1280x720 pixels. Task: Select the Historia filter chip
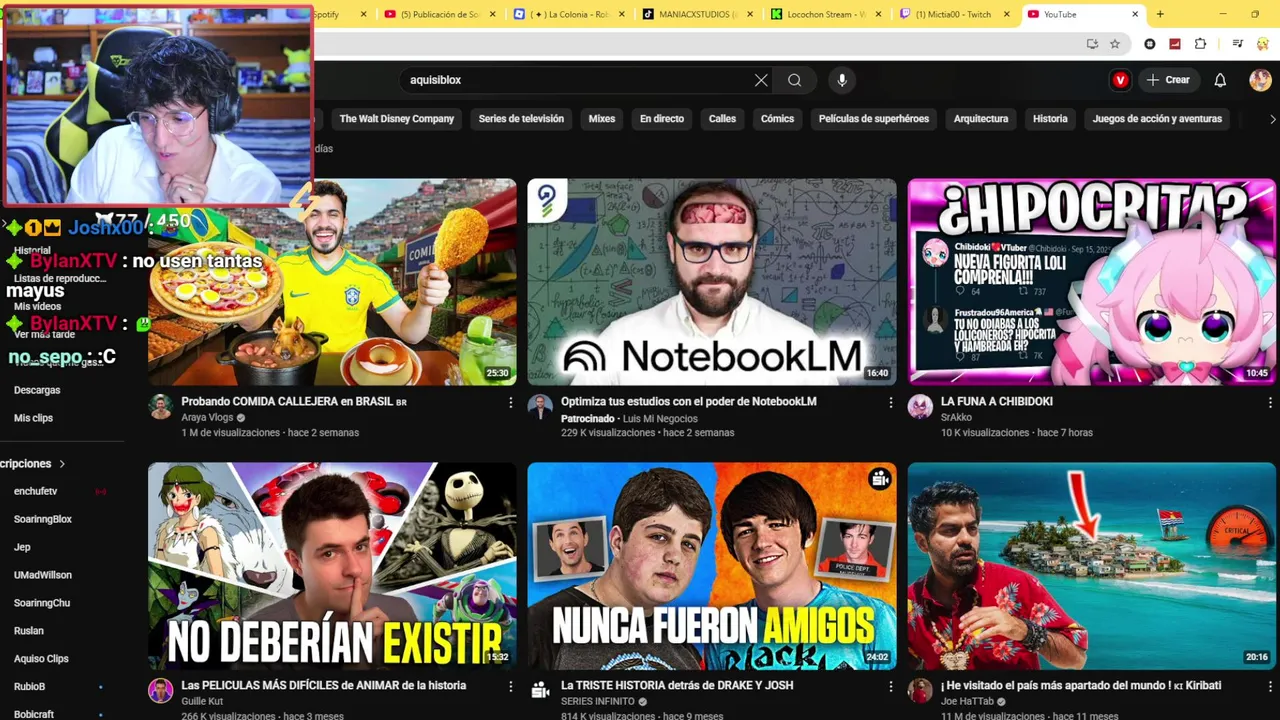(x=1050, y=119)
